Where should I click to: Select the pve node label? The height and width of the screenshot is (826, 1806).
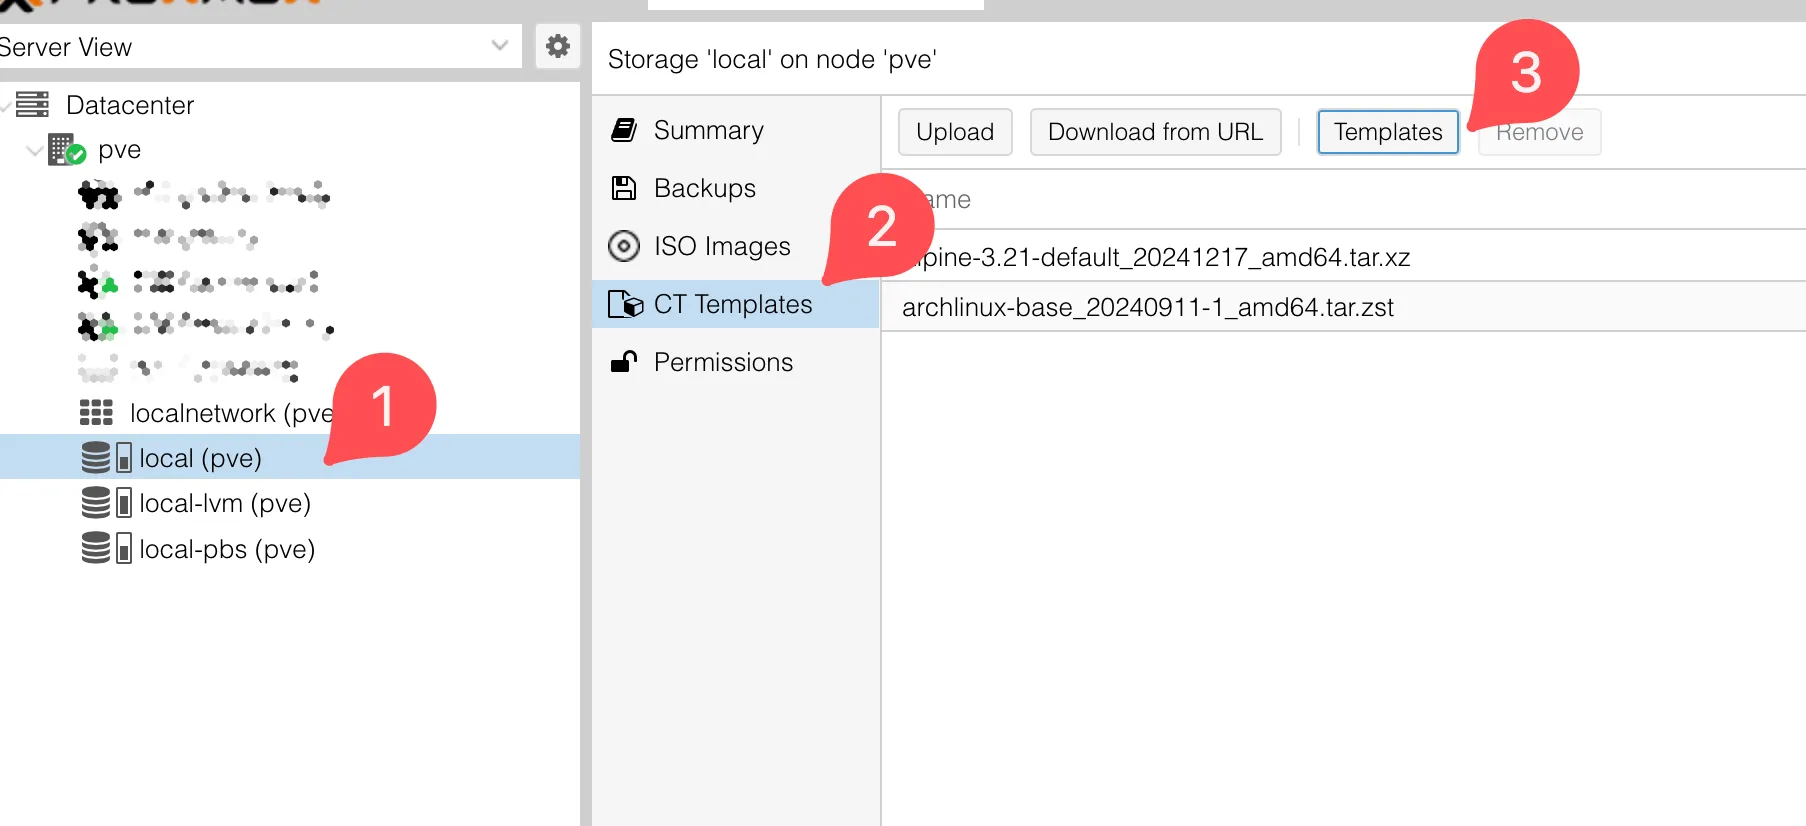click(x=119, y=150)
